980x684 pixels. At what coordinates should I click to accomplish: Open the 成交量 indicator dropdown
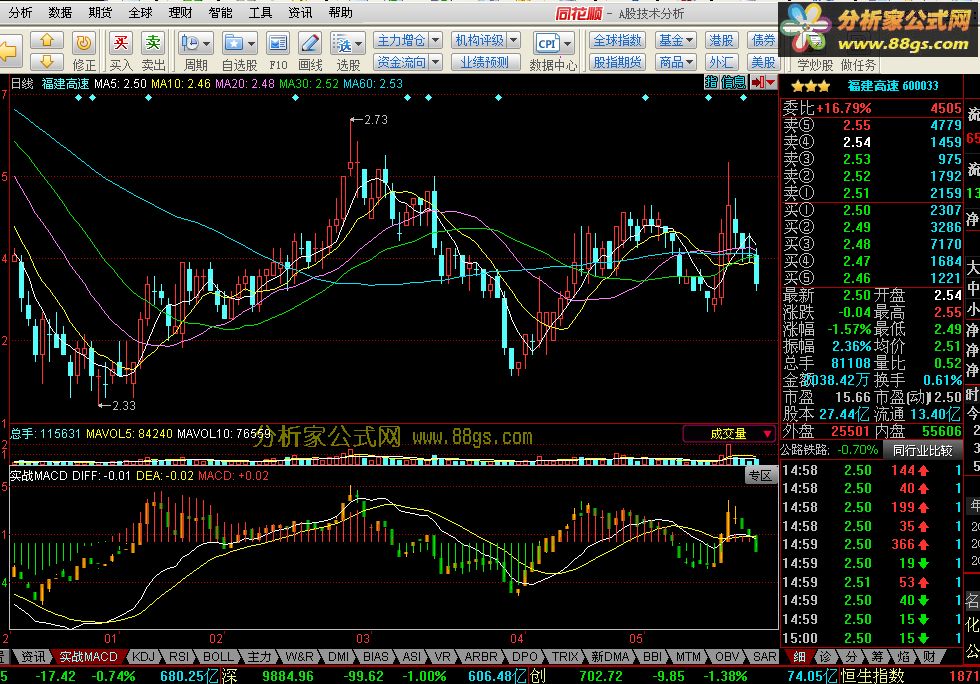click(729, 433)
